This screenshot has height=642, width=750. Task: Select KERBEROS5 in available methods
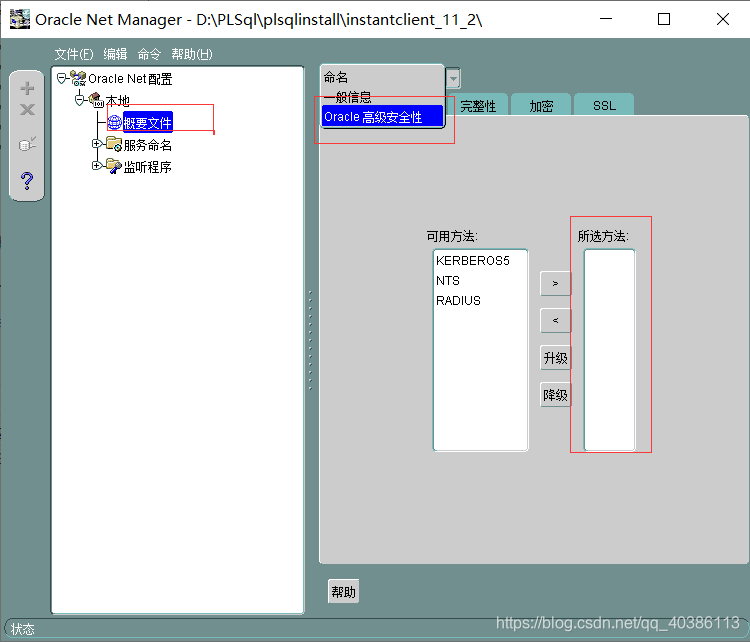point(473,261)
